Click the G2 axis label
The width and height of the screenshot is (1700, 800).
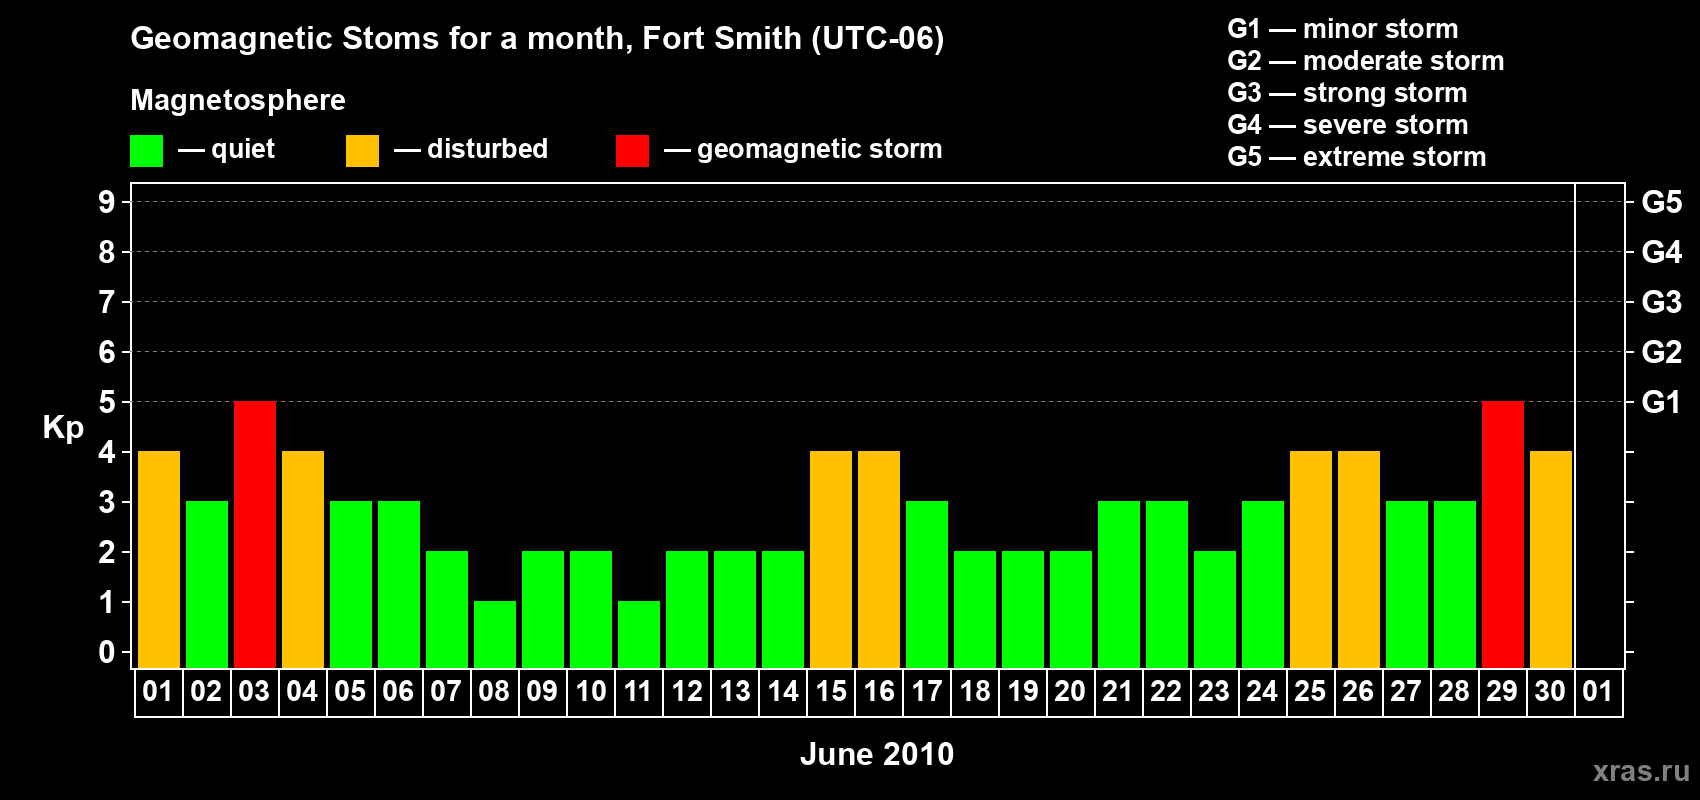coord(1662,352)
